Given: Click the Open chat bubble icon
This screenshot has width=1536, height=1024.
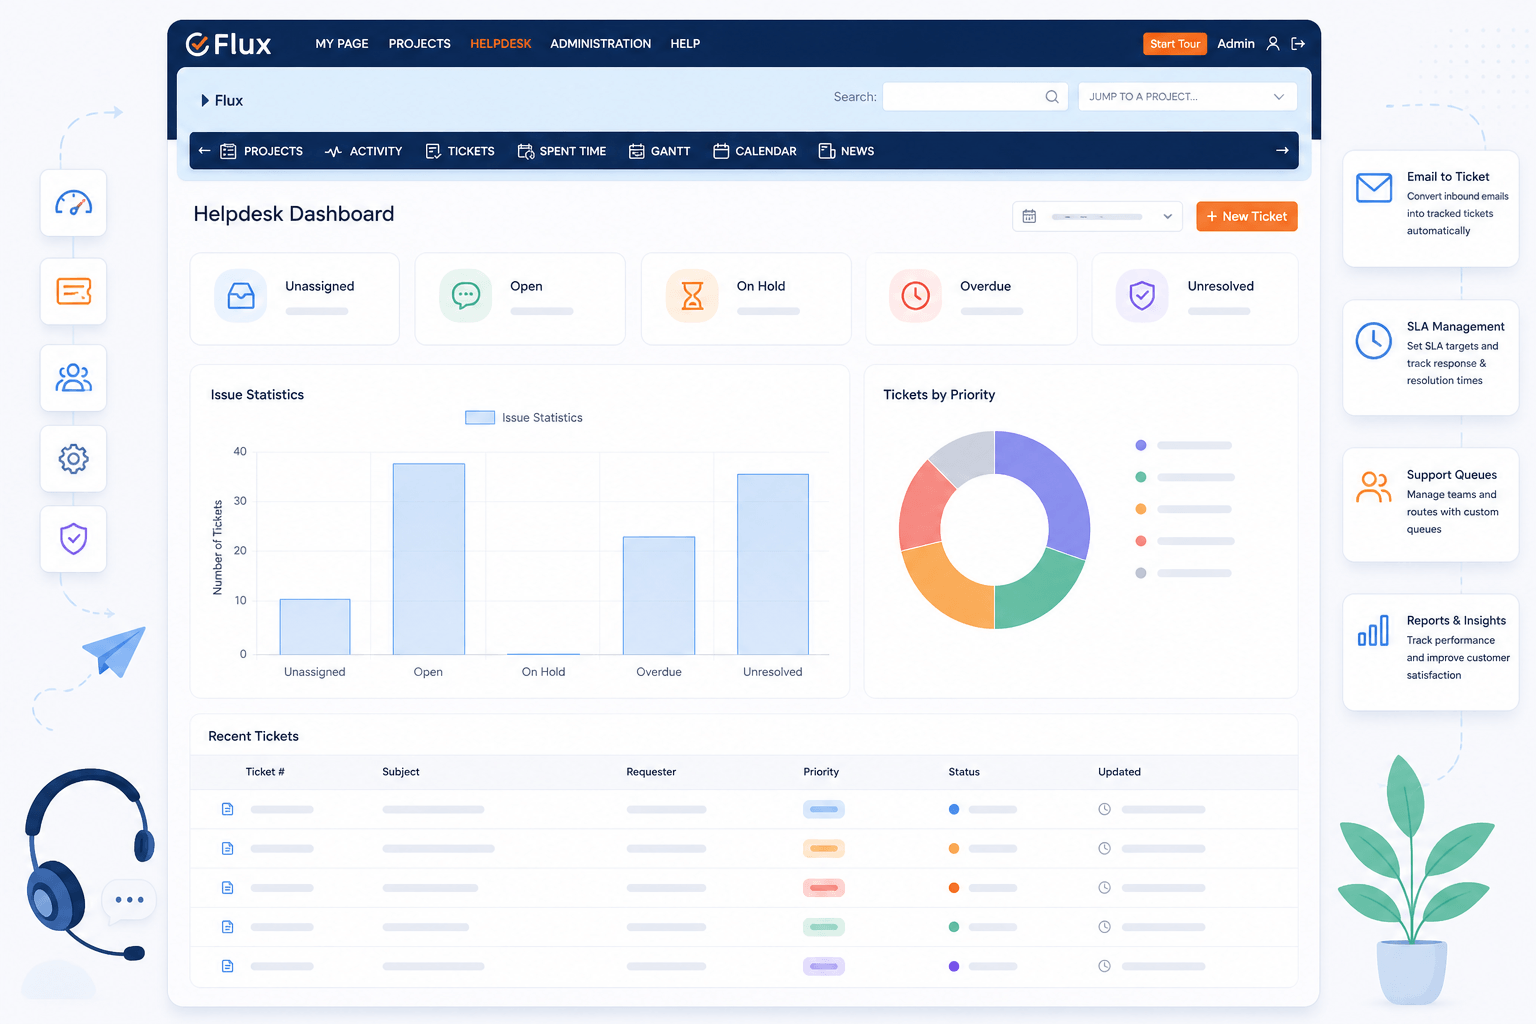Looking at the screenshot, I should tap(466, 296).
